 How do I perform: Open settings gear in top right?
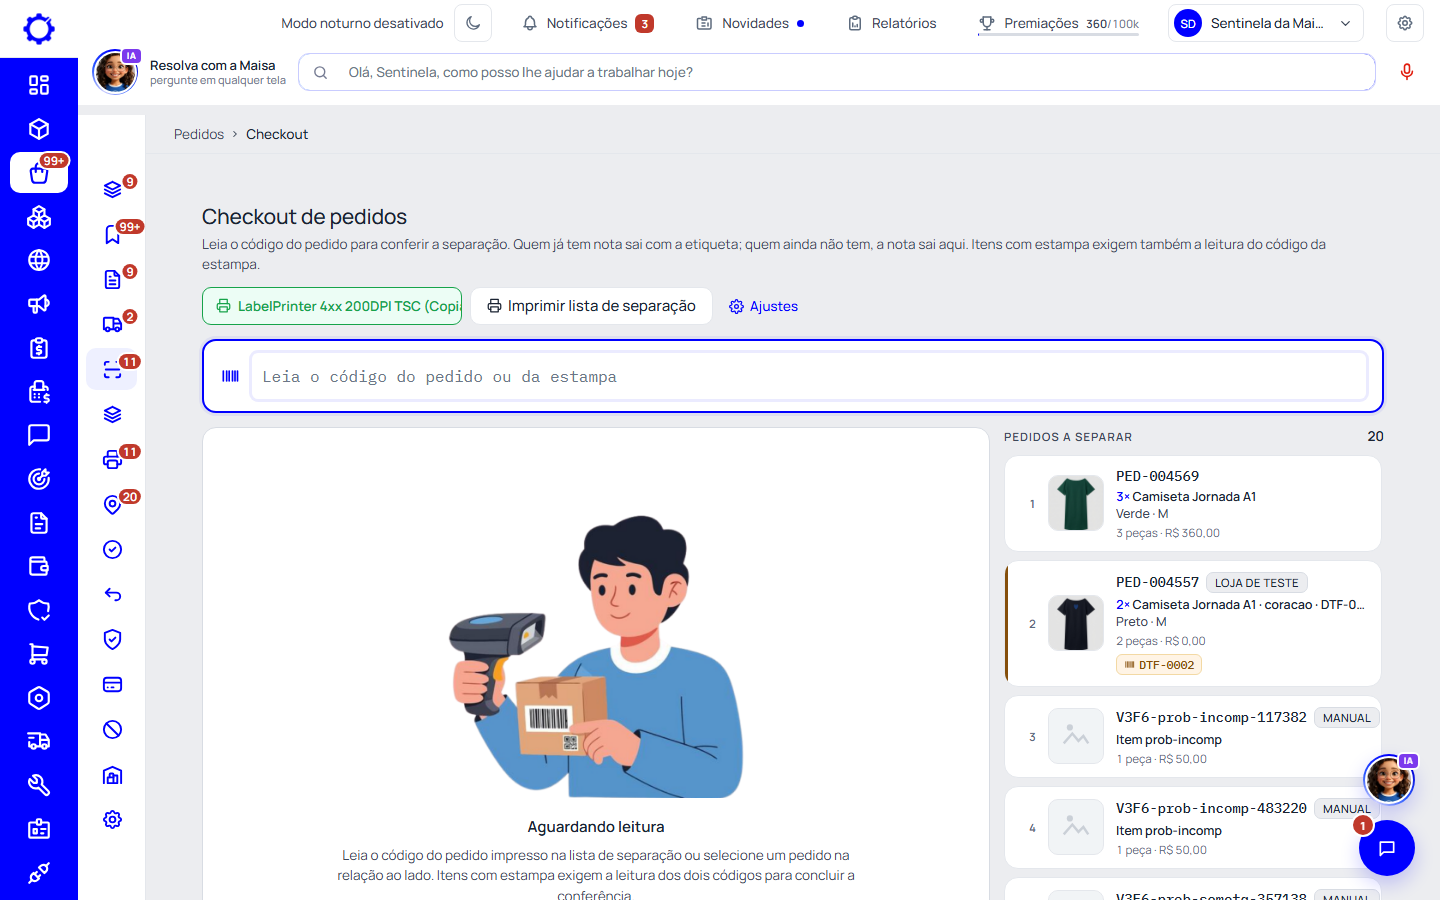pos(1405,23)
